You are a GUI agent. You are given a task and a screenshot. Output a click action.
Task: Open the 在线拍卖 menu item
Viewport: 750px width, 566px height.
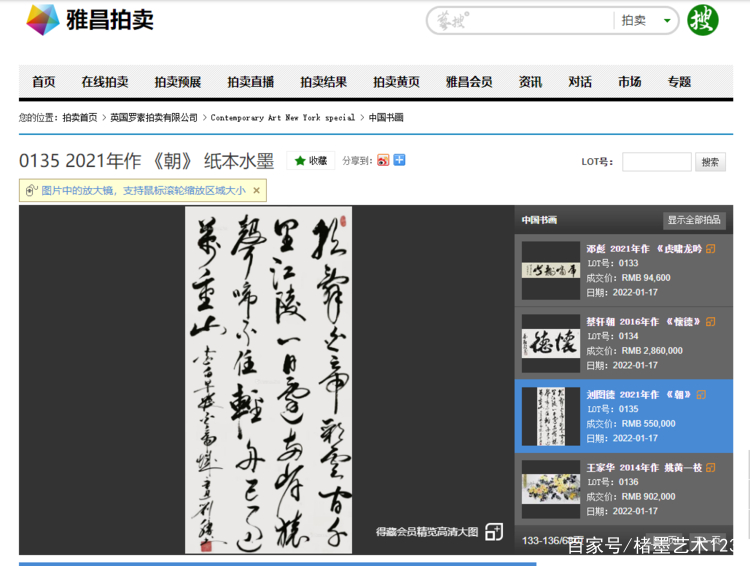(x=105, y=82)
